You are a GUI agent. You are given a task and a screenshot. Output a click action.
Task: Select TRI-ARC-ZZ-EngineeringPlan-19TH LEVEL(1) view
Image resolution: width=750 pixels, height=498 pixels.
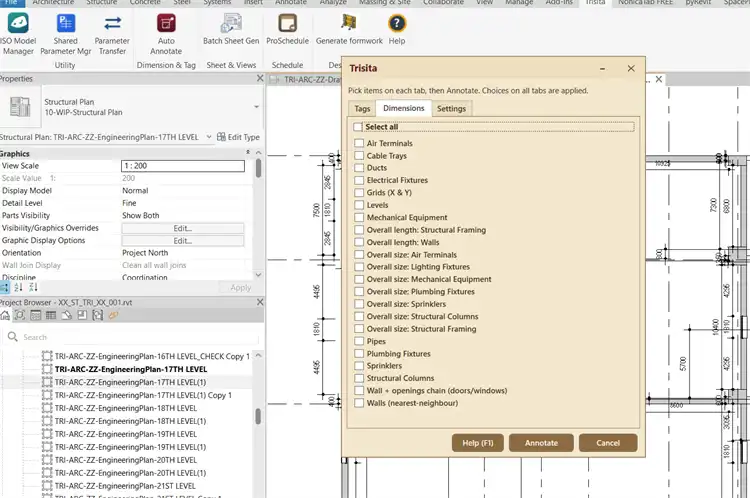130,447
